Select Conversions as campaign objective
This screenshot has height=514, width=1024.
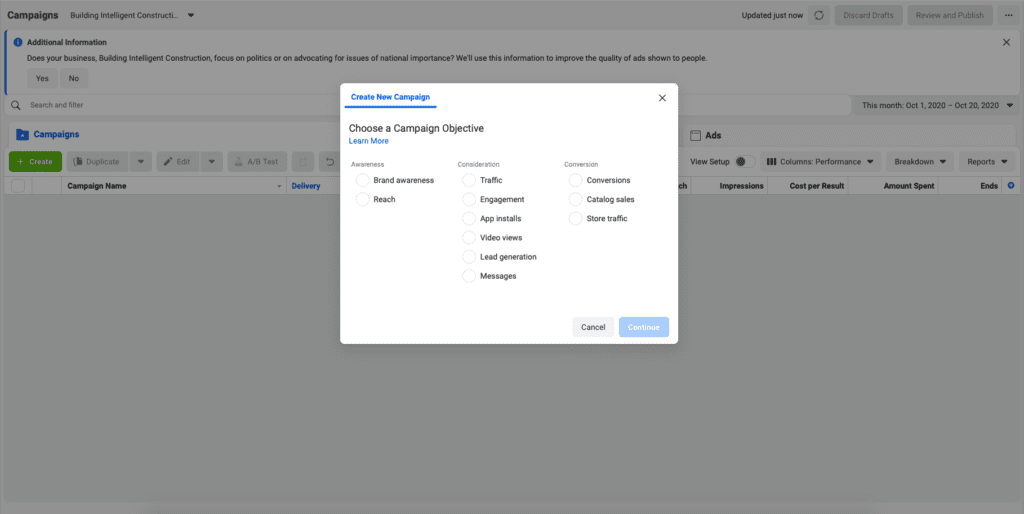575,180
